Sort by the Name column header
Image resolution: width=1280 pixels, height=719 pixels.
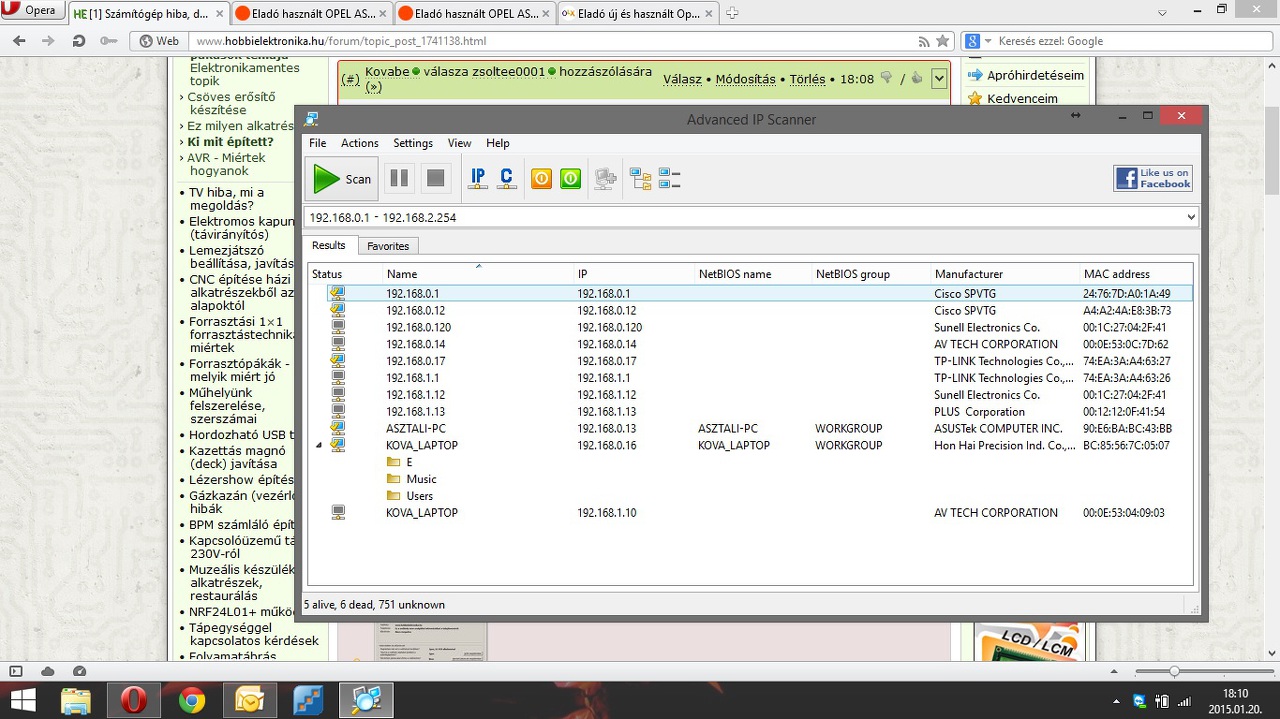point(480,274)
